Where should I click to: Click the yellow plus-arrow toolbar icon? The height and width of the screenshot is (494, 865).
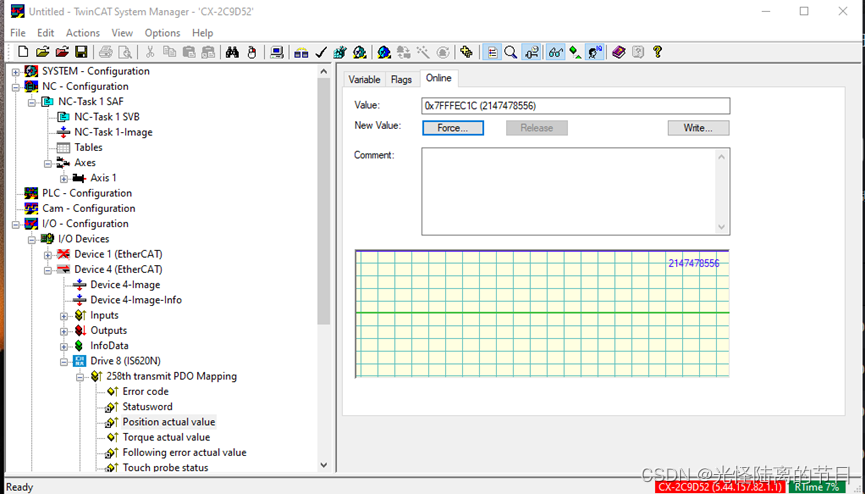click(x=466, y=52)
